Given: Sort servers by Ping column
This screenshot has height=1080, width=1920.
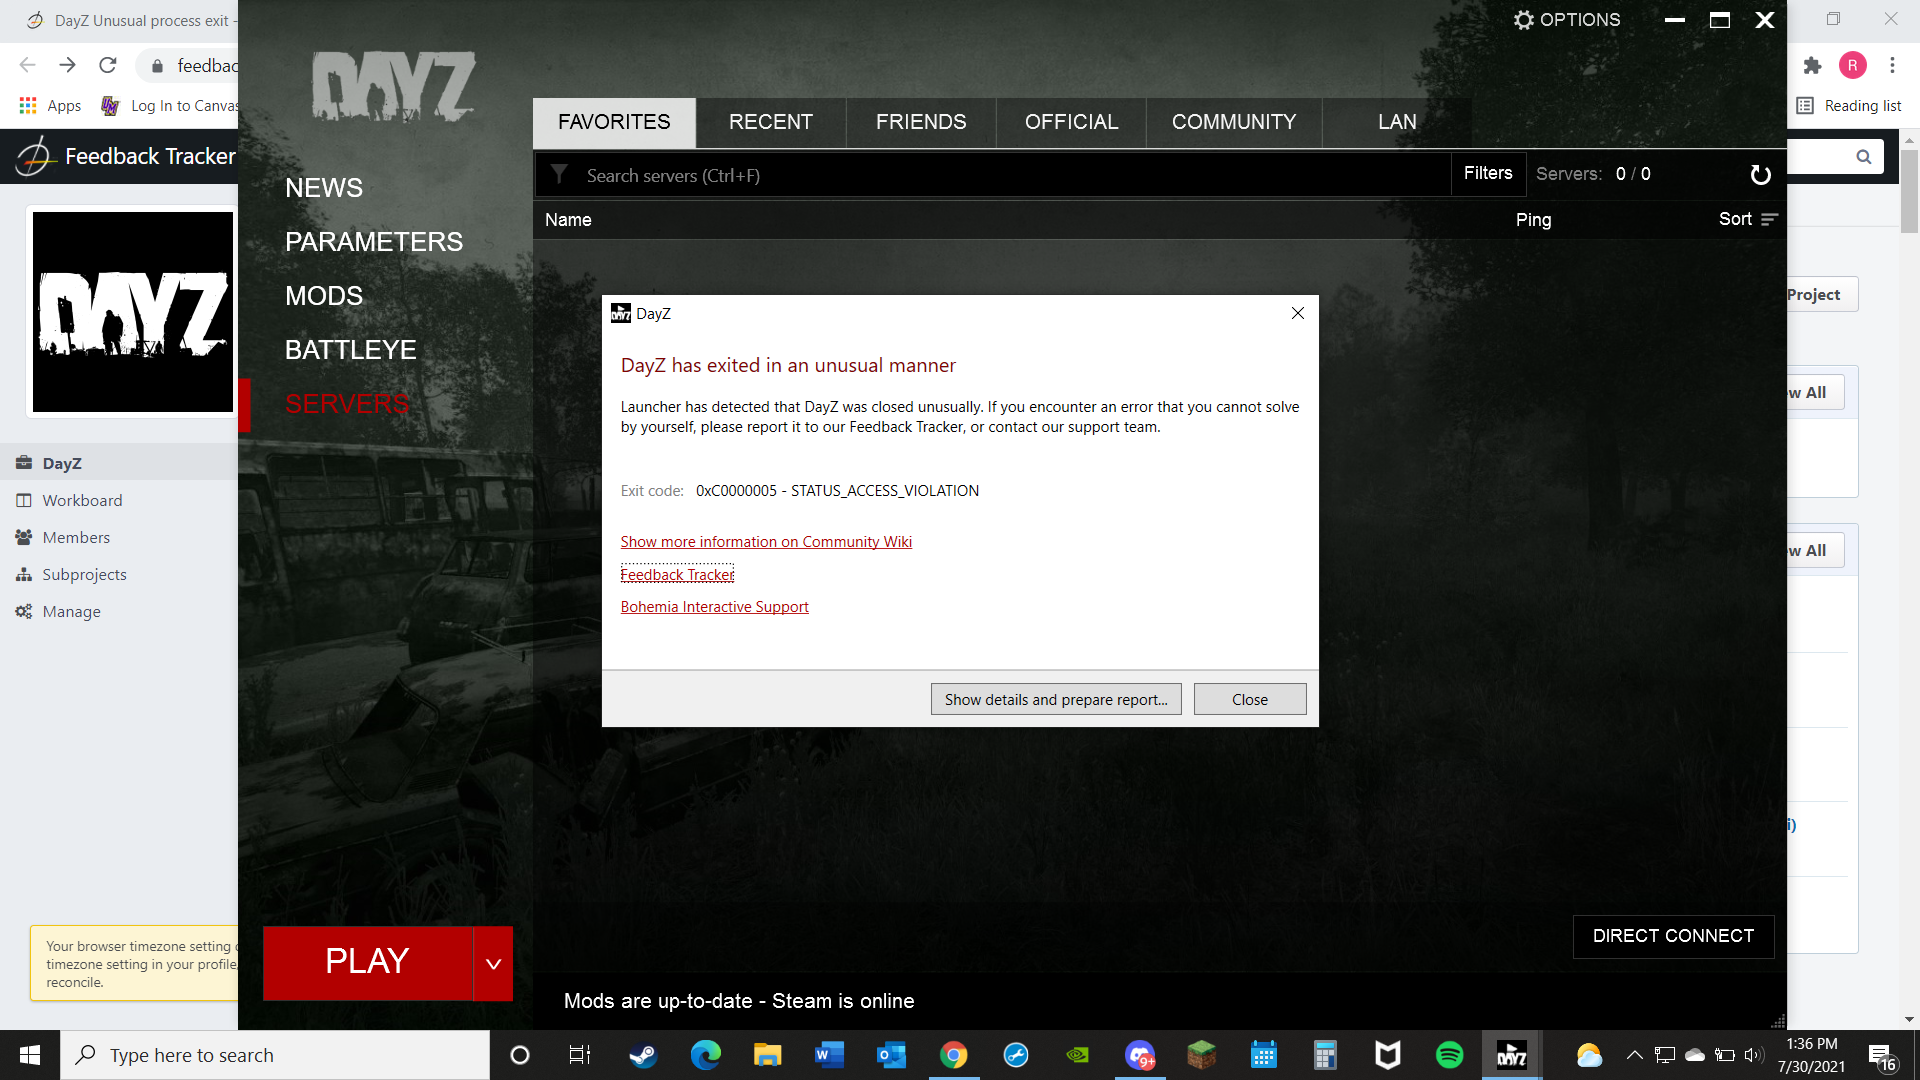Looking at the screenshot, I should 1533,220.
